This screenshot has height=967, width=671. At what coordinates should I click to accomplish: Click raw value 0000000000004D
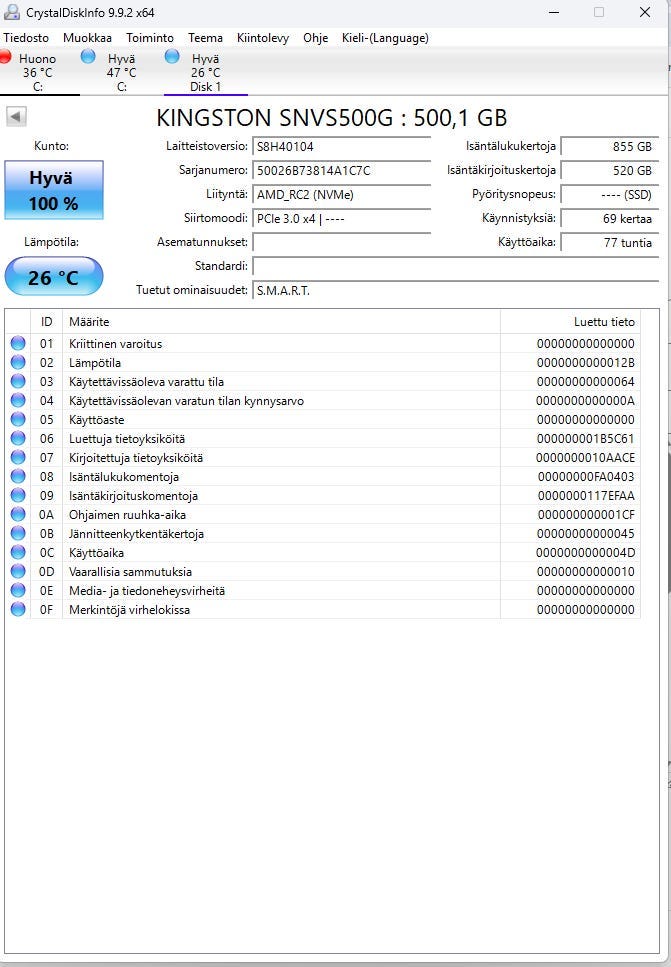tap(585, 553)
